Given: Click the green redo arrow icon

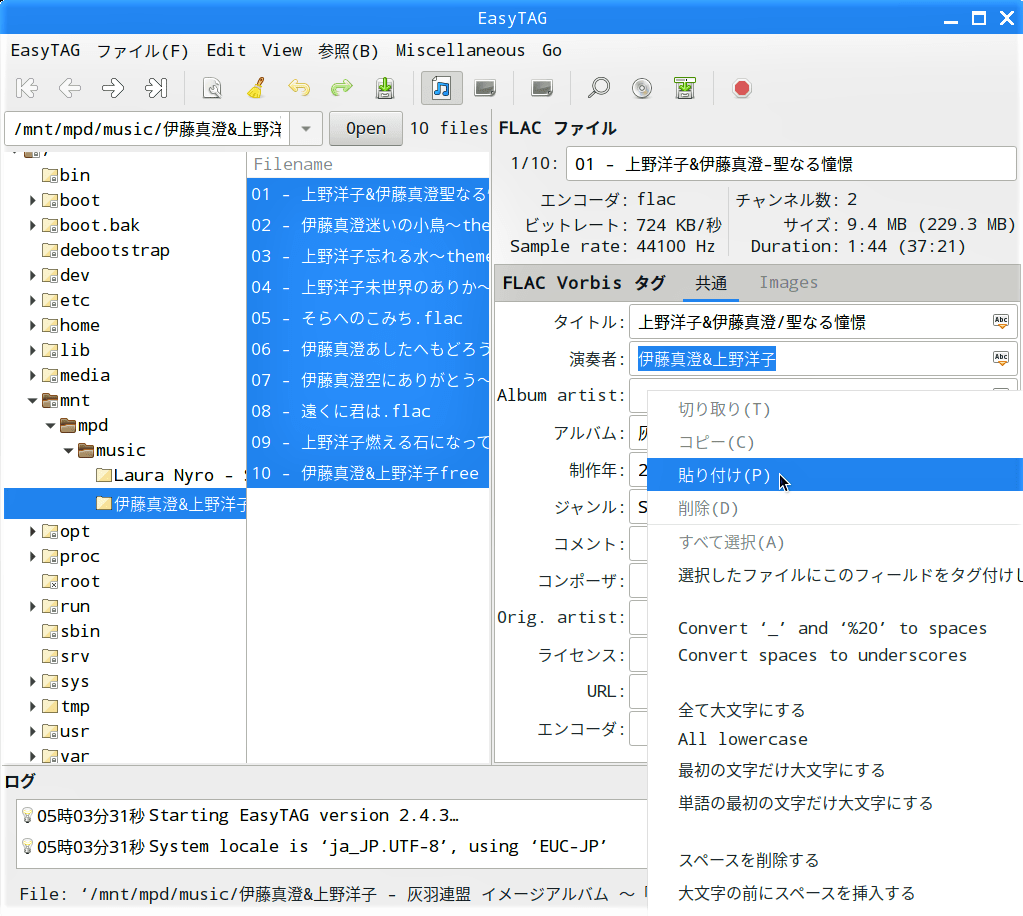Looking at the screenshot, I should (342, 88).
